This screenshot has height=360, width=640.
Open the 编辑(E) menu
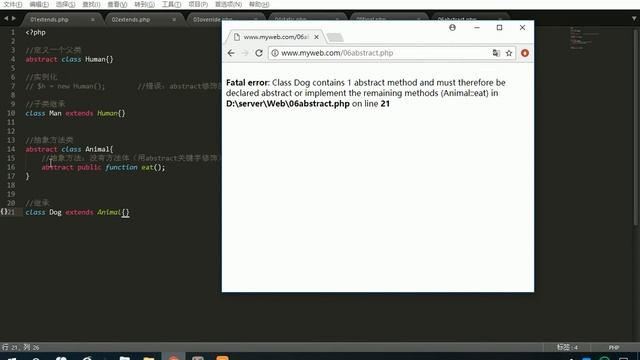click(x=39, y=4)
